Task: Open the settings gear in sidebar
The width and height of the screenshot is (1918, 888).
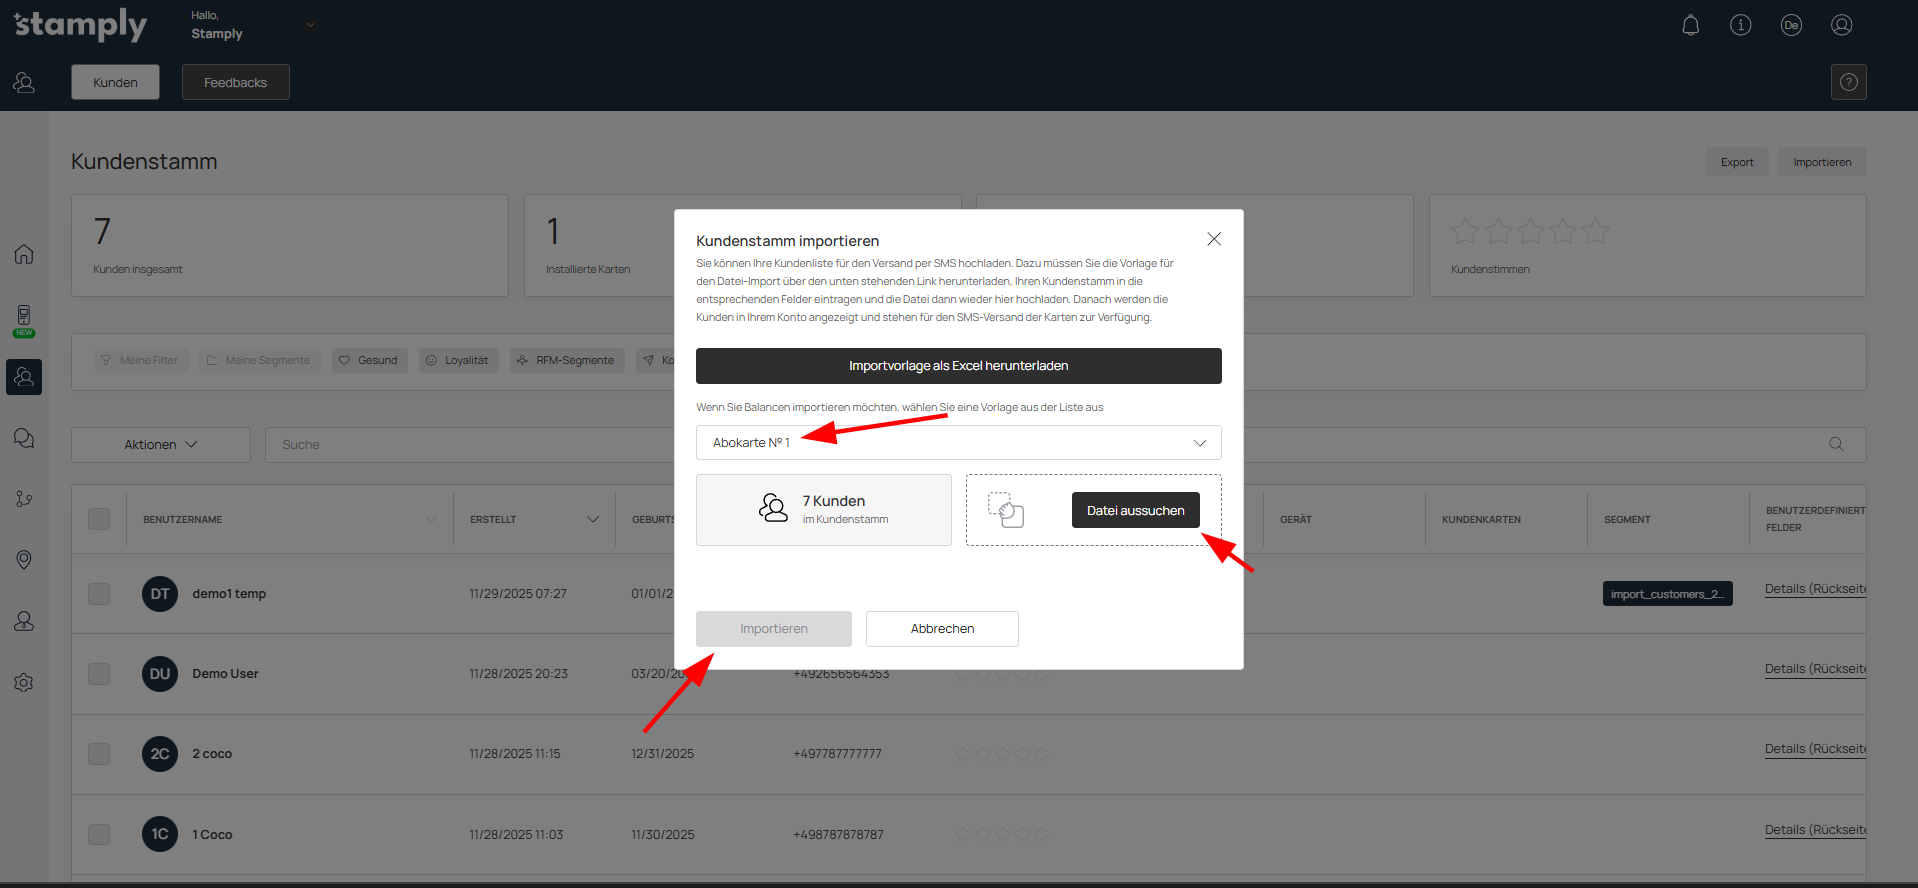Action: click(x=24, y=683)
